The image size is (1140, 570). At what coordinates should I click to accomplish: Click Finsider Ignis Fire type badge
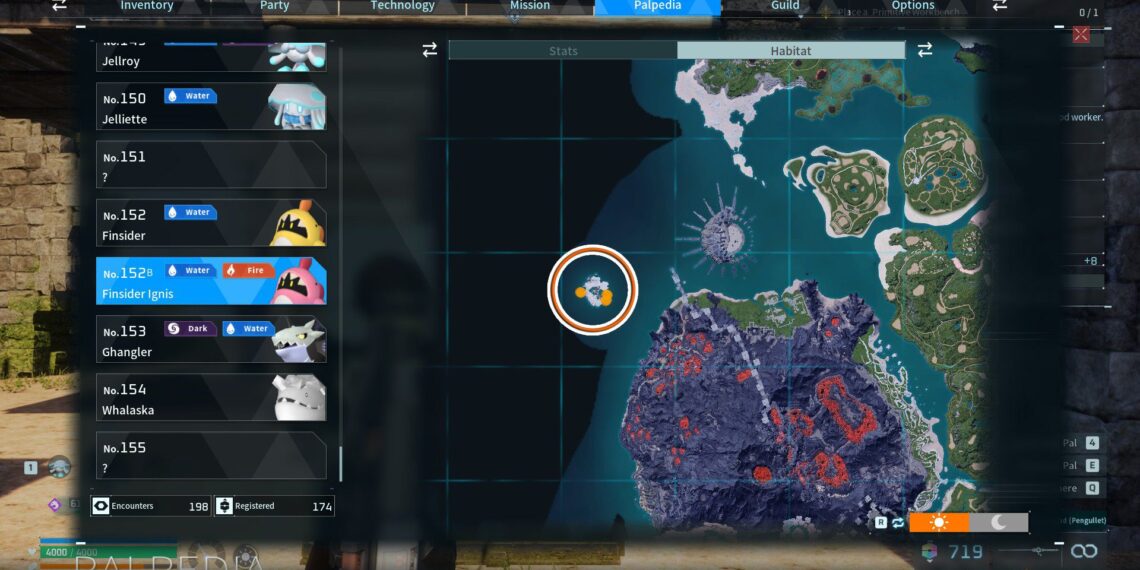point(249,270)
